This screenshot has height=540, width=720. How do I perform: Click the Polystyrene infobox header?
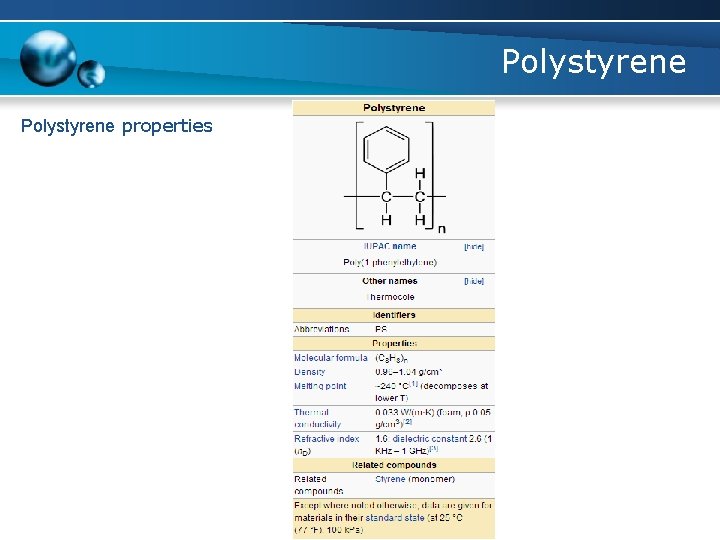[x=394, y=108]
